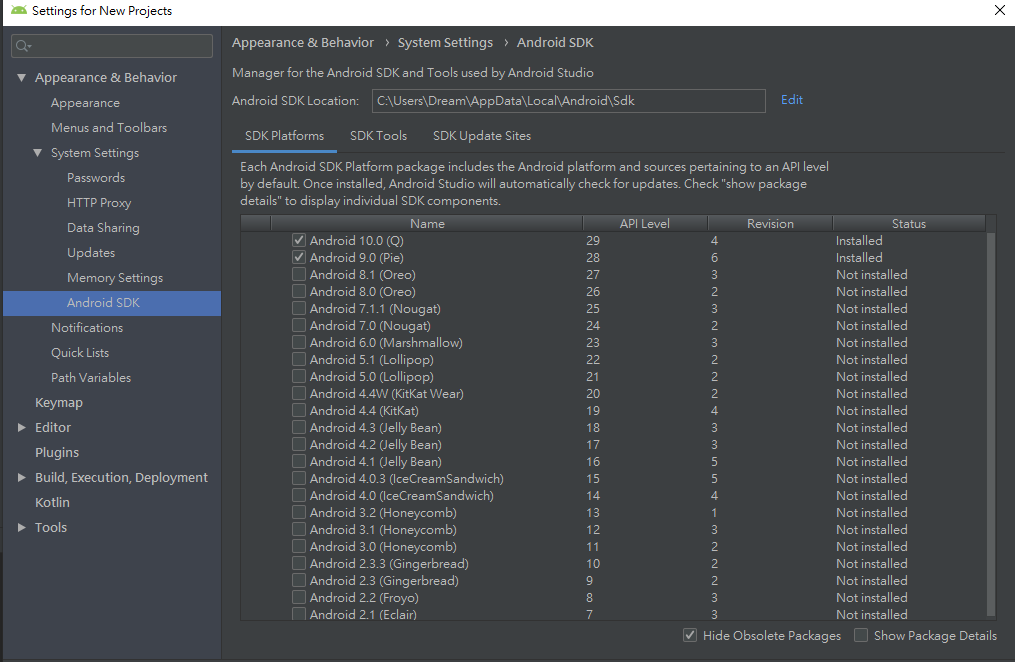Collapse the Appearance & Behavior section
Screen dimensions: 1015x662
pyautogui.click(x=22, y=77)
